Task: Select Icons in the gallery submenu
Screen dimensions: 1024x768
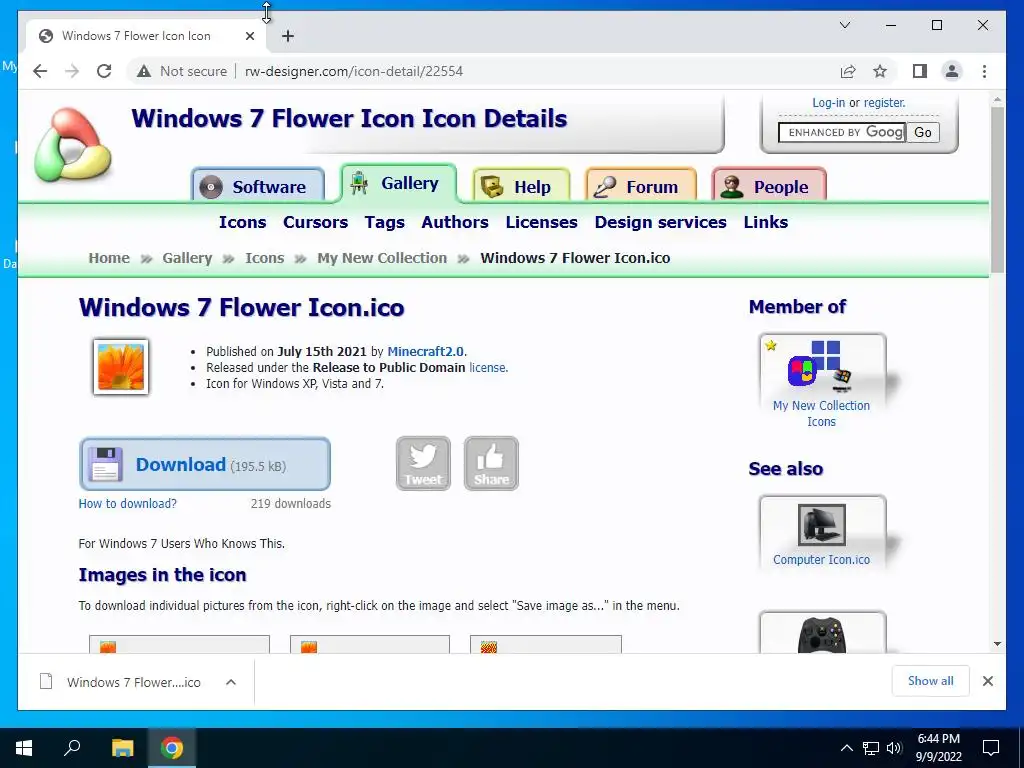Action: point(242,222)
